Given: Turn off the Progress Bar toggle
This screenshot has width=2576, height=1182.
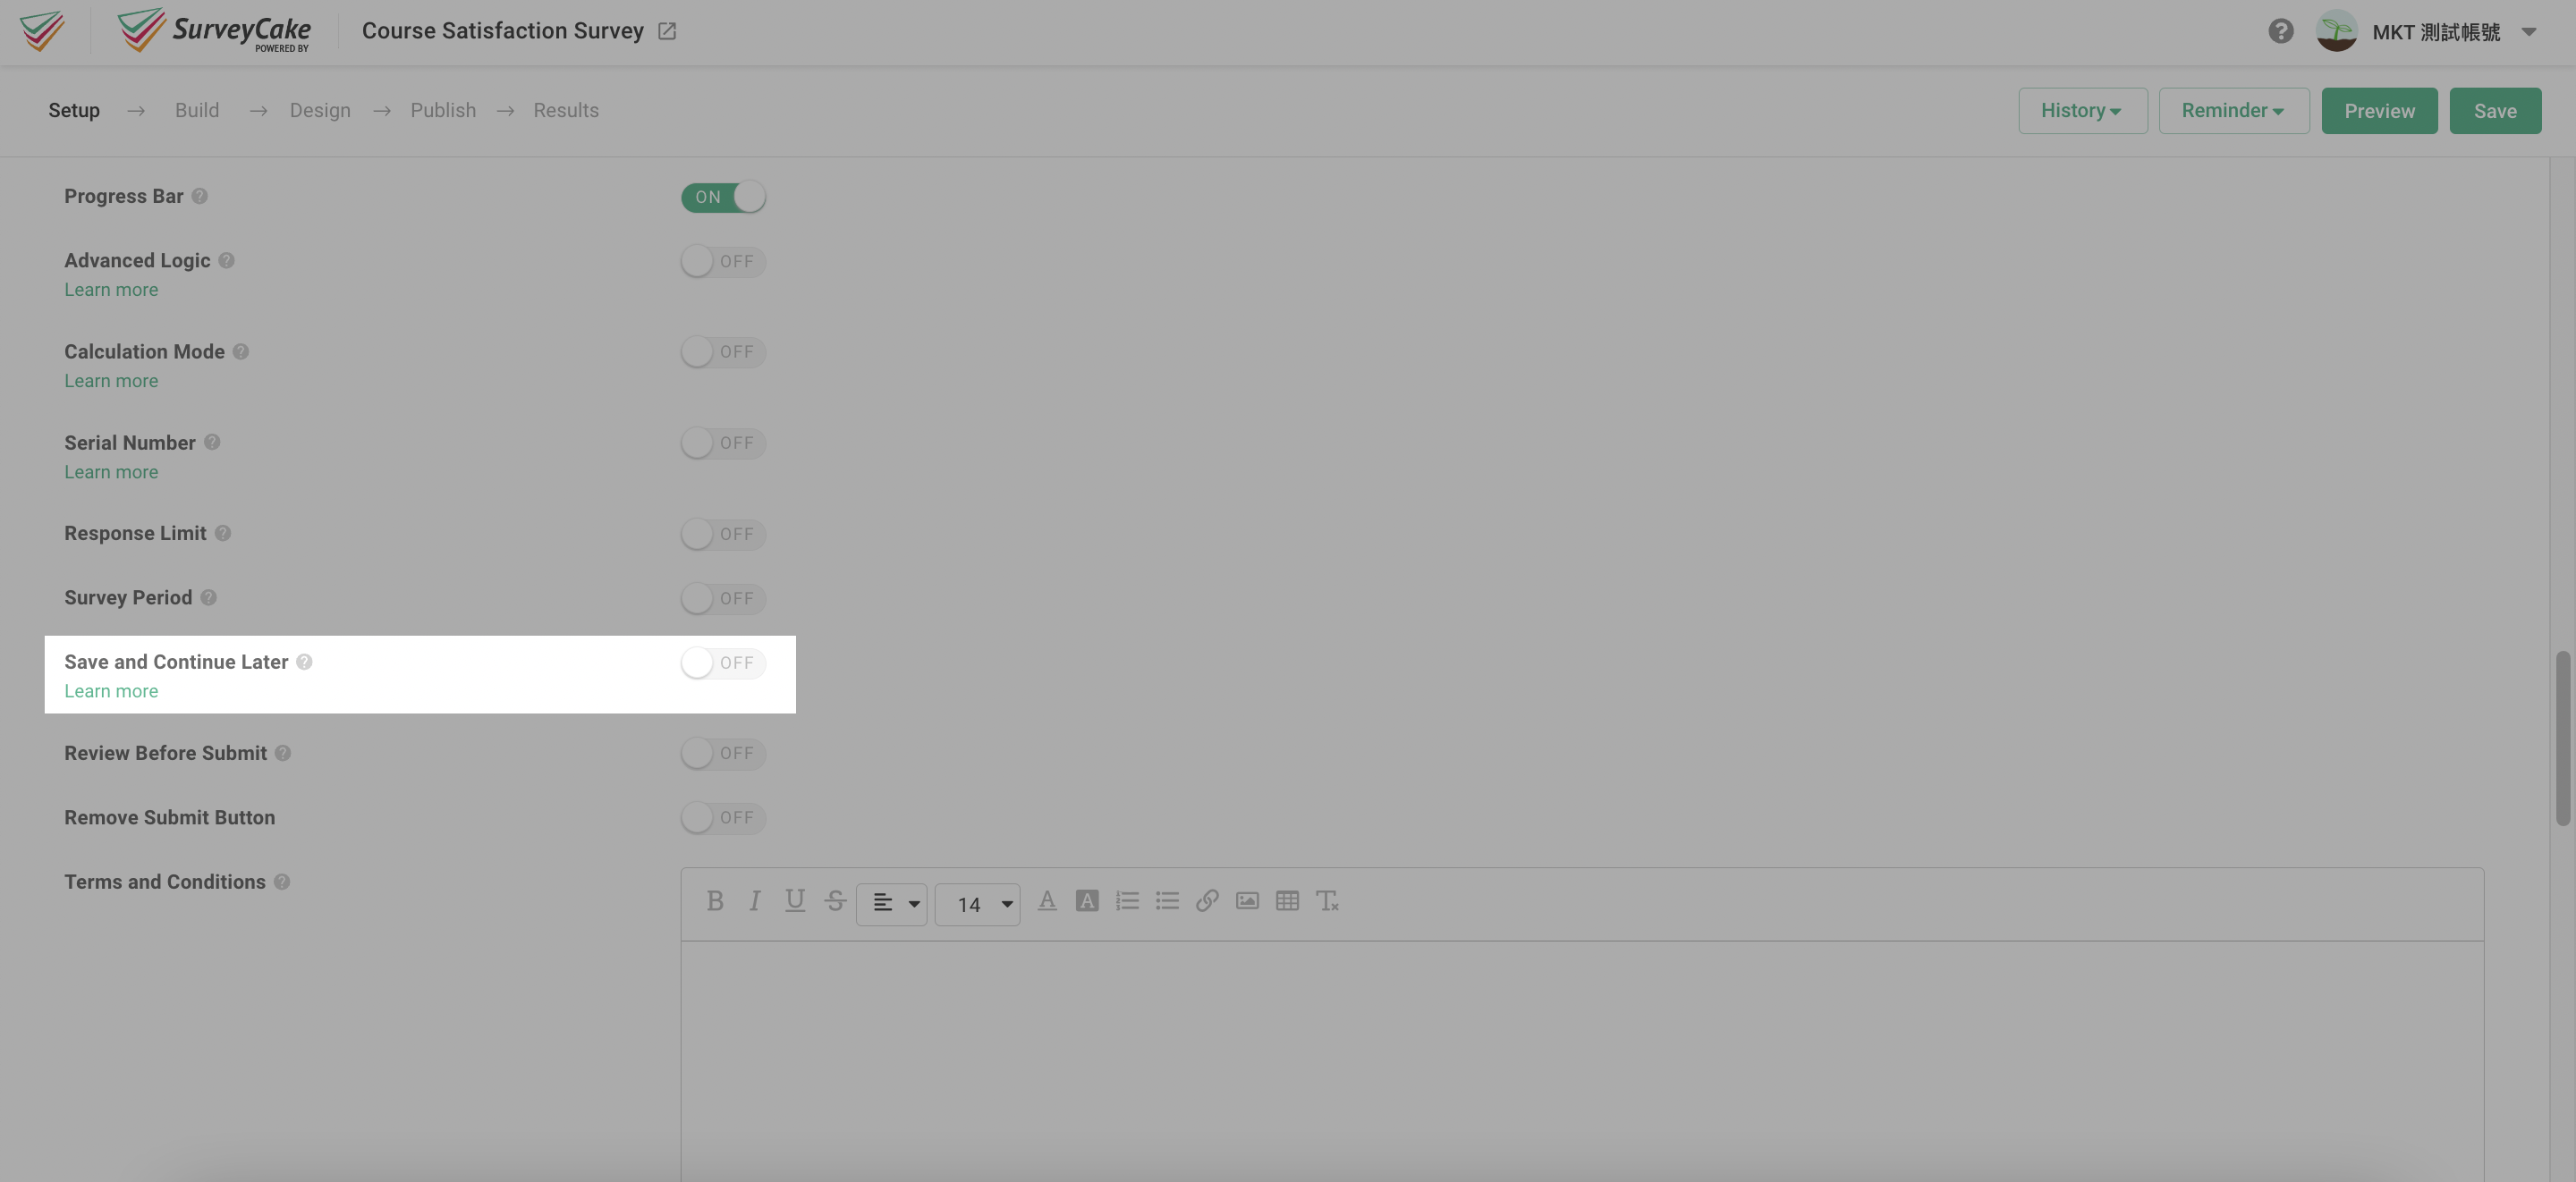Looking at the screenshot, I should point(723,197).
